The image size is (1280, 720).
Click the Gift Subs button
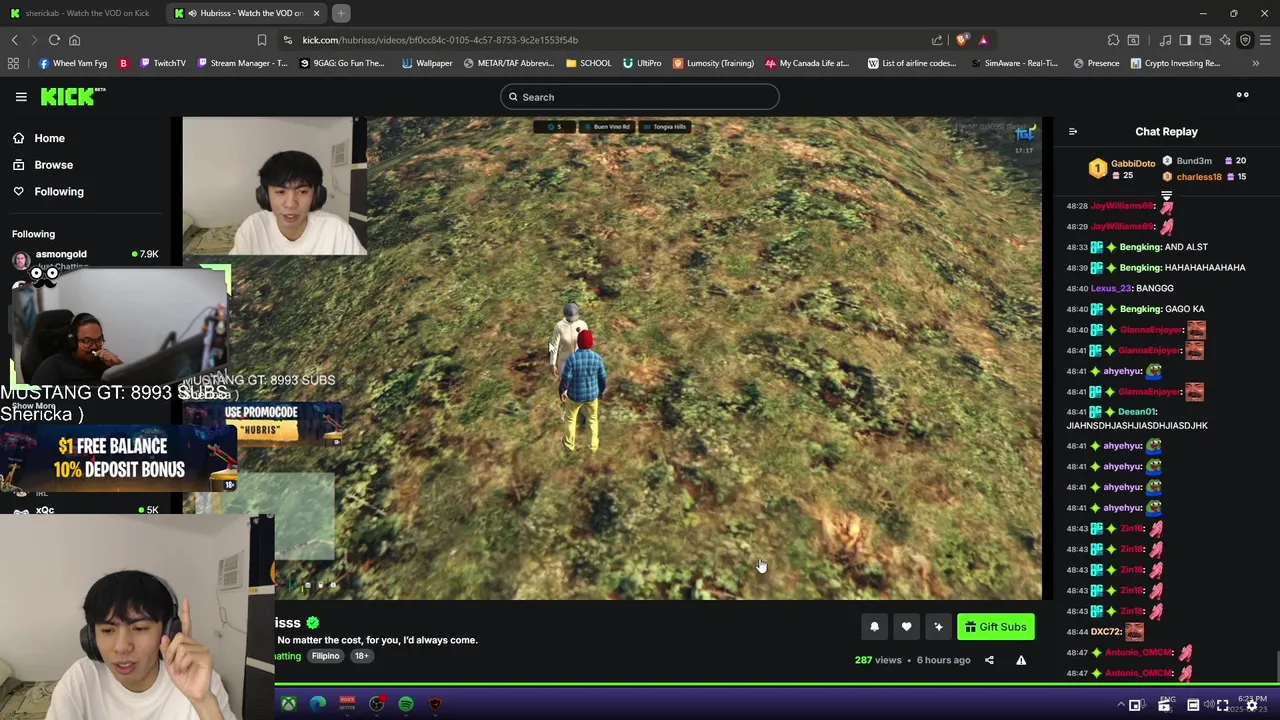(996, 627)
